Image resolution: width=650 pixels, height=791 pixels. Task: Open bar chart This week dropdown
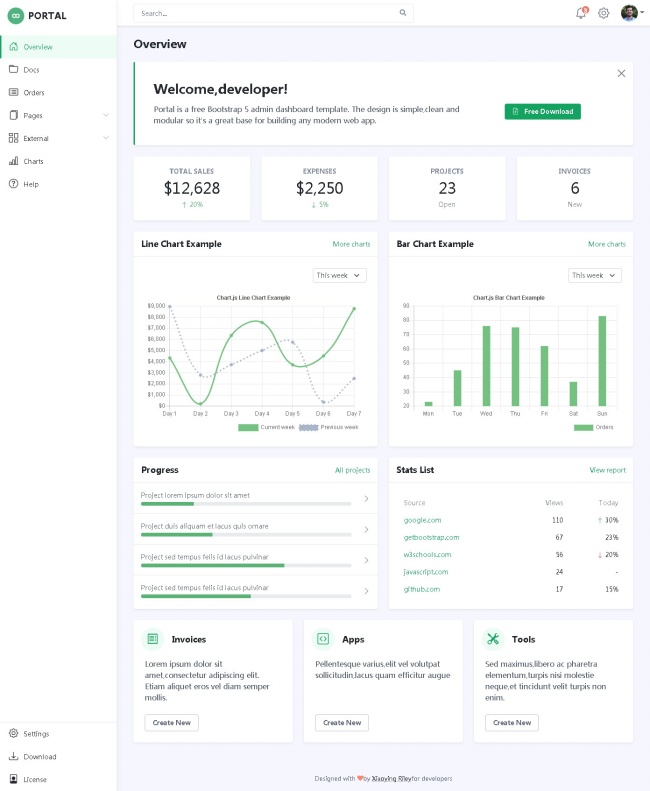pyautogui.click(x=595, y=275)
